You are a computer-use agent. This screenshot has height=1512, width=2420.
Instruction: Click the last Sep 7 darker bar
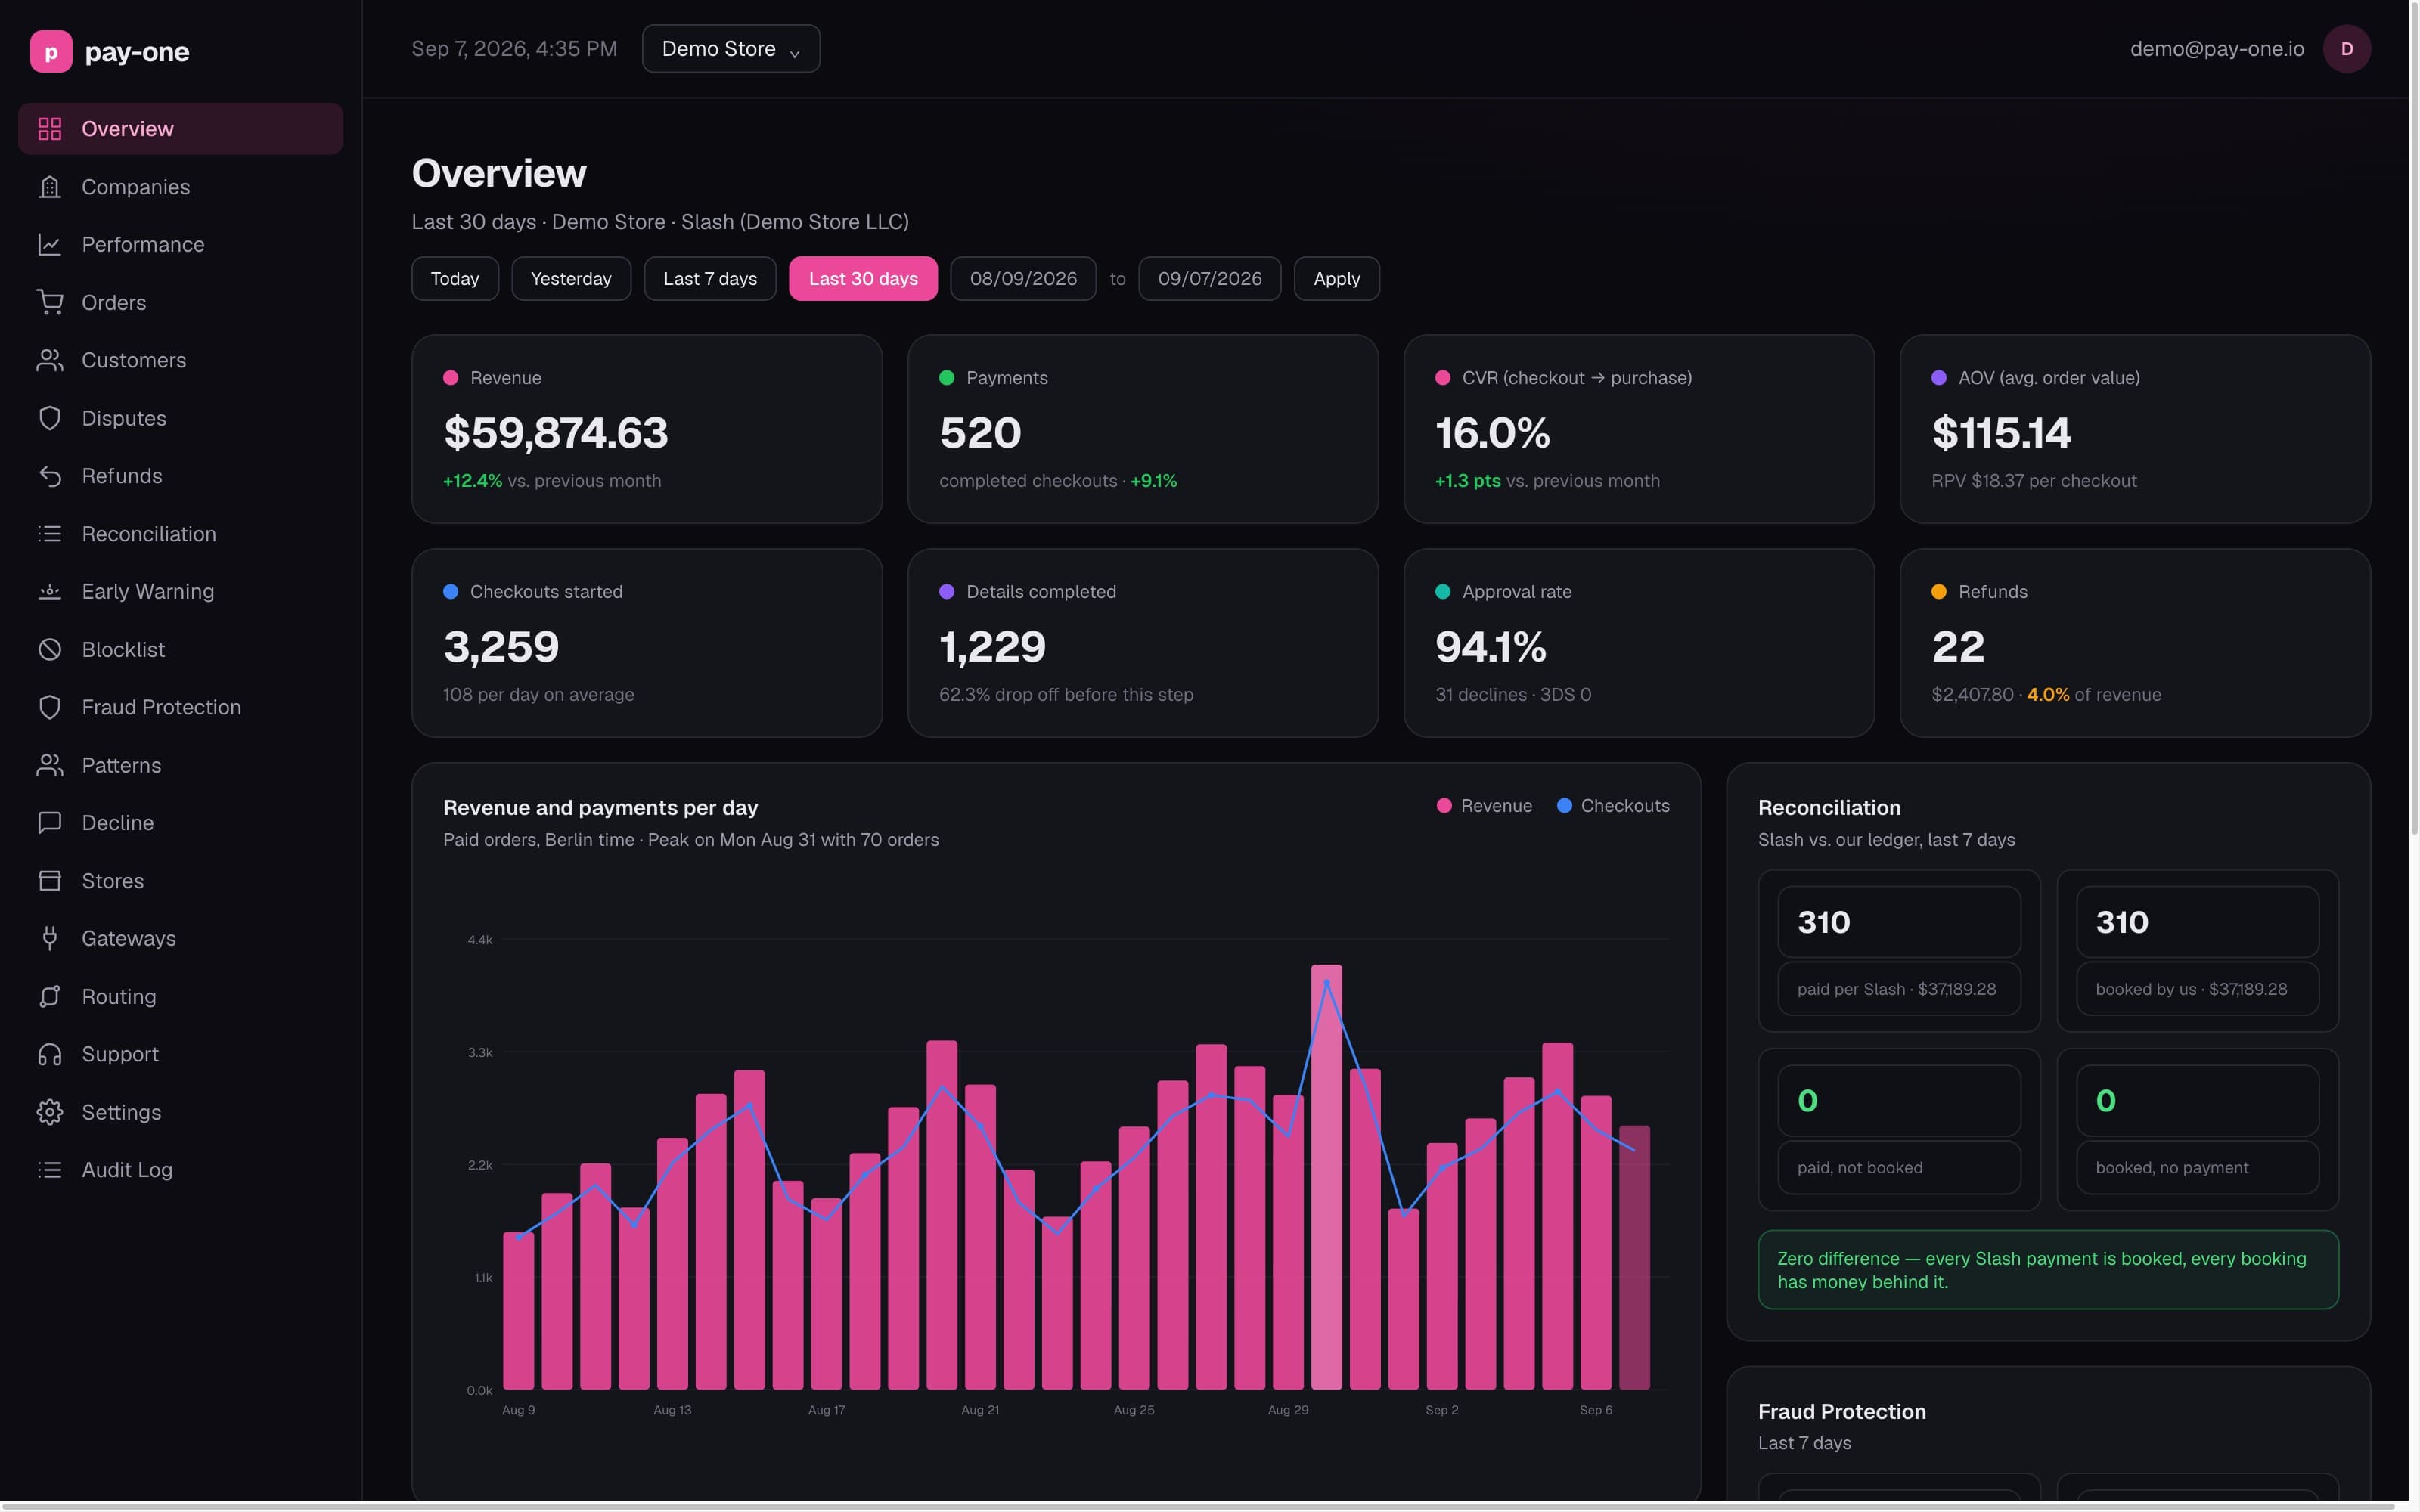tap(1634, 1258)
